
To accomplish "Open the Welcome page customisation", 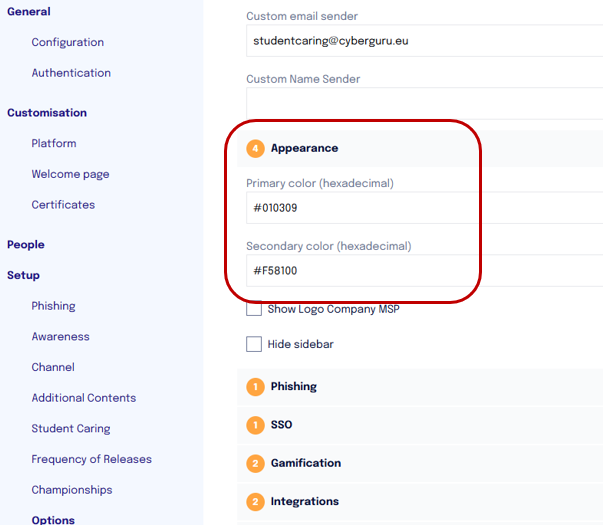I will coord(70,174).
